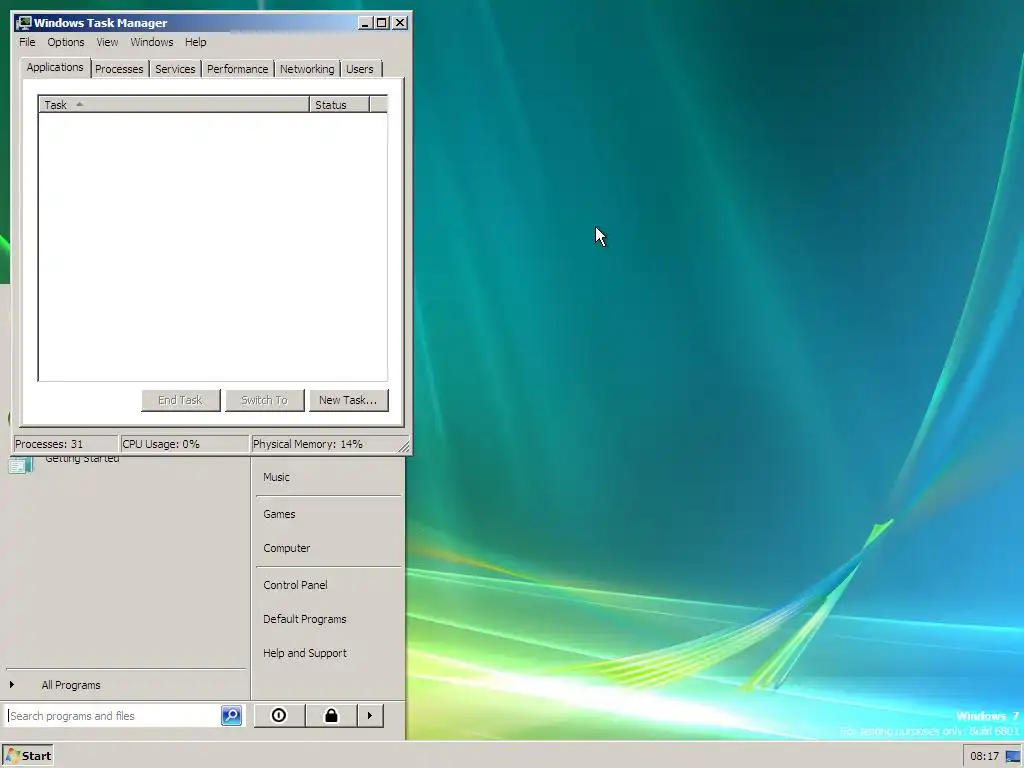Click the New Task... button
The image size is (1024, 768).
[x=348, y=400]
